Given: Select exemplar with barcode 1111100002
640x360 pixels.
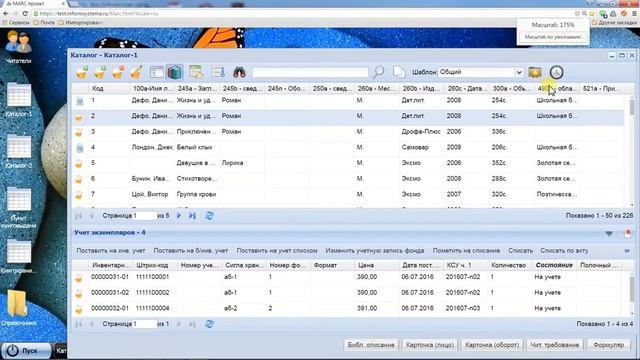Looking at the screenshot, I should click(x=346, y=293).
